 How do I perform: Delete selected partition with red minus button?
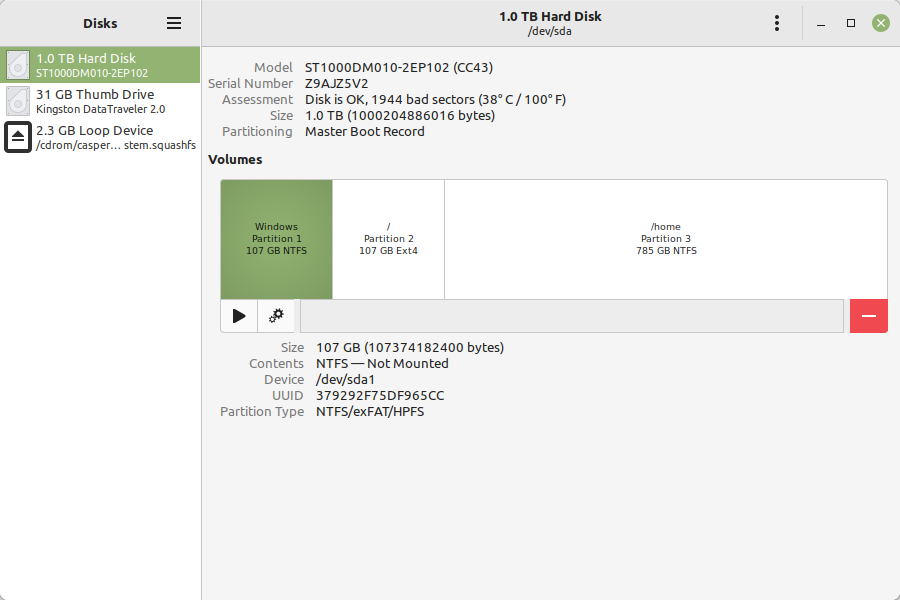(868, 316)
